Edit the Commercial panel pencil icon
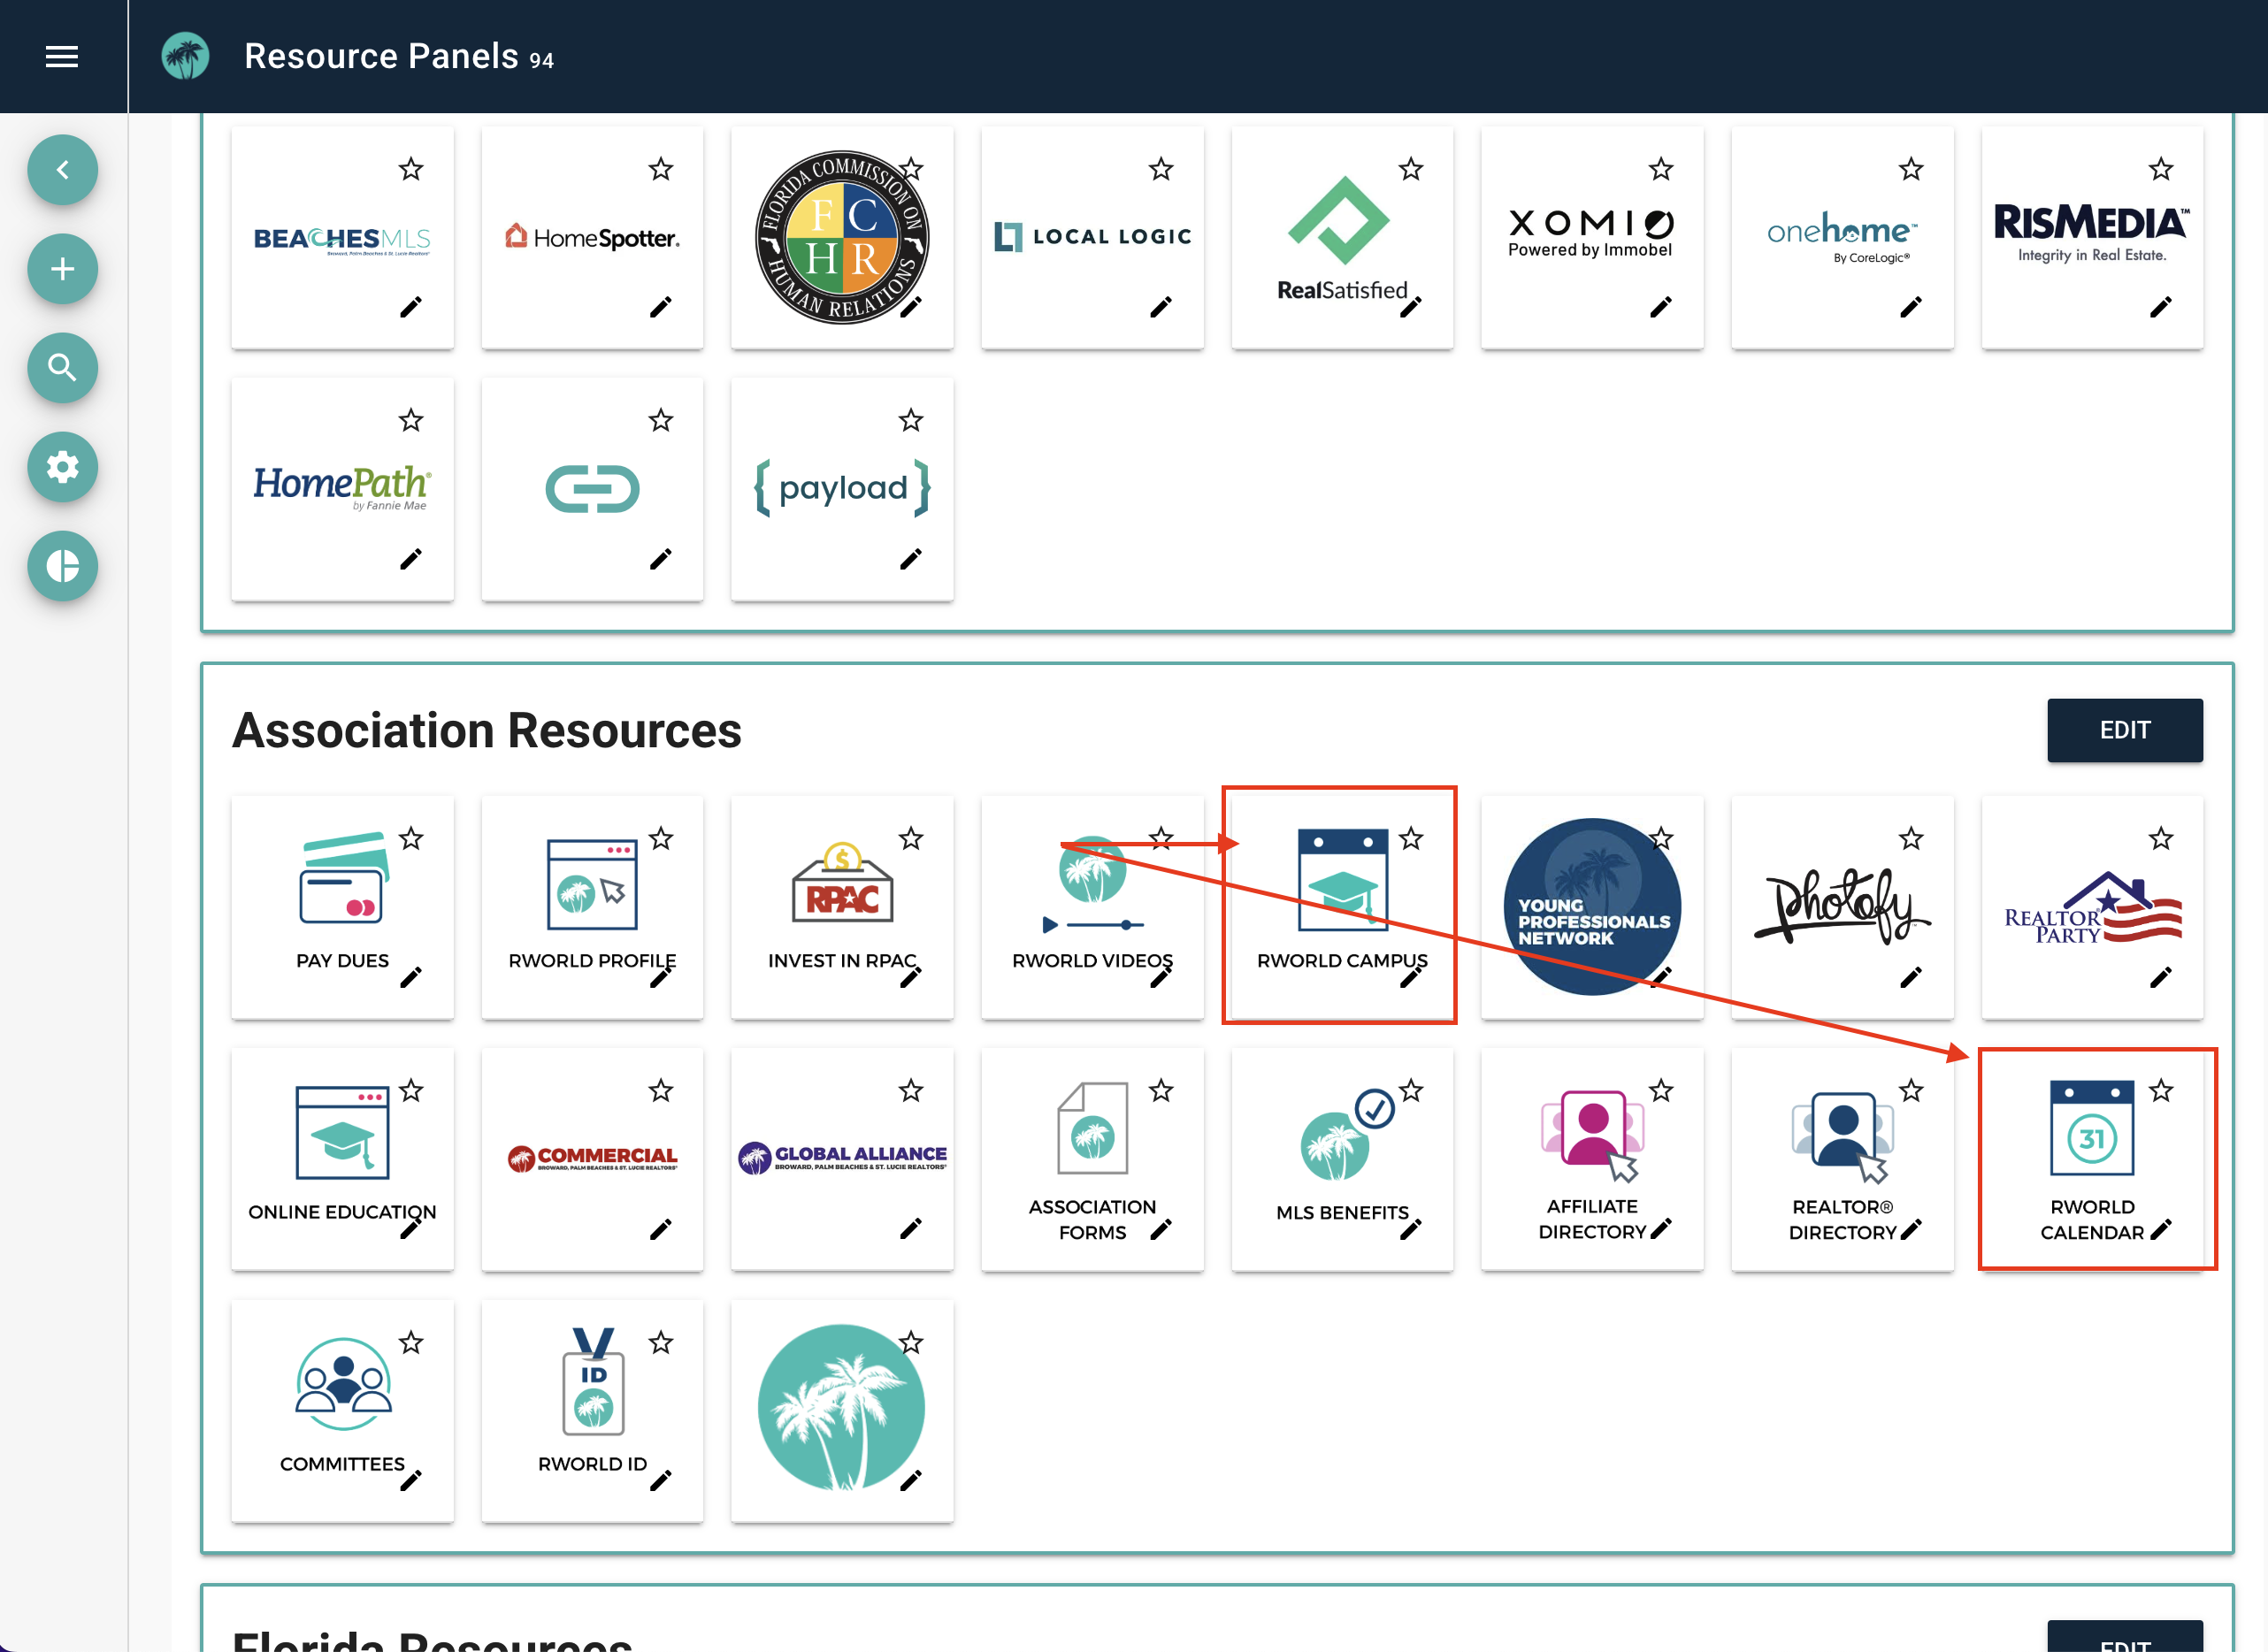The width and height of the screenshot is (2268, 1652). point(661,1229)
